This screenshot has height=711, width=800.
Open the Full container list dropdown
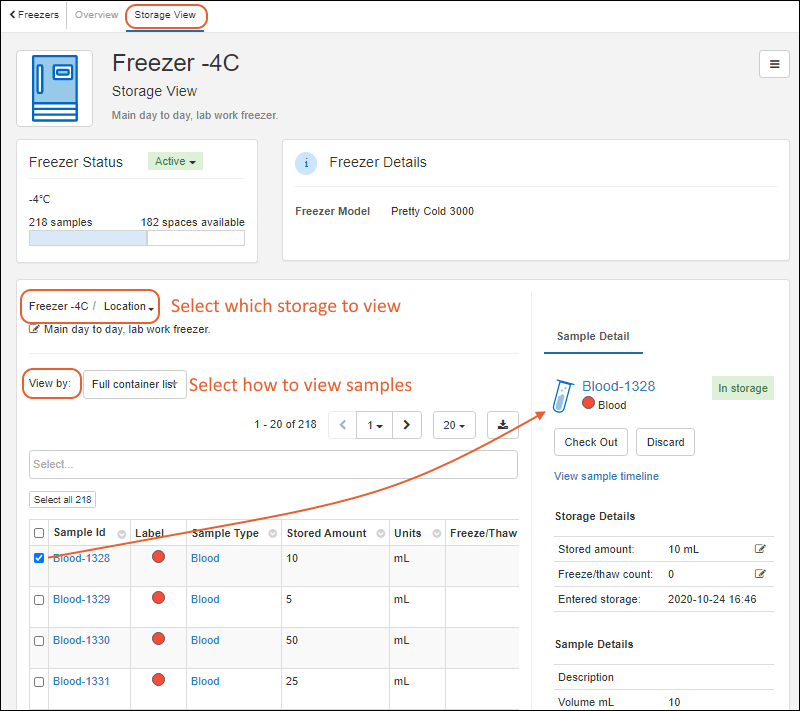coord(135,384)
